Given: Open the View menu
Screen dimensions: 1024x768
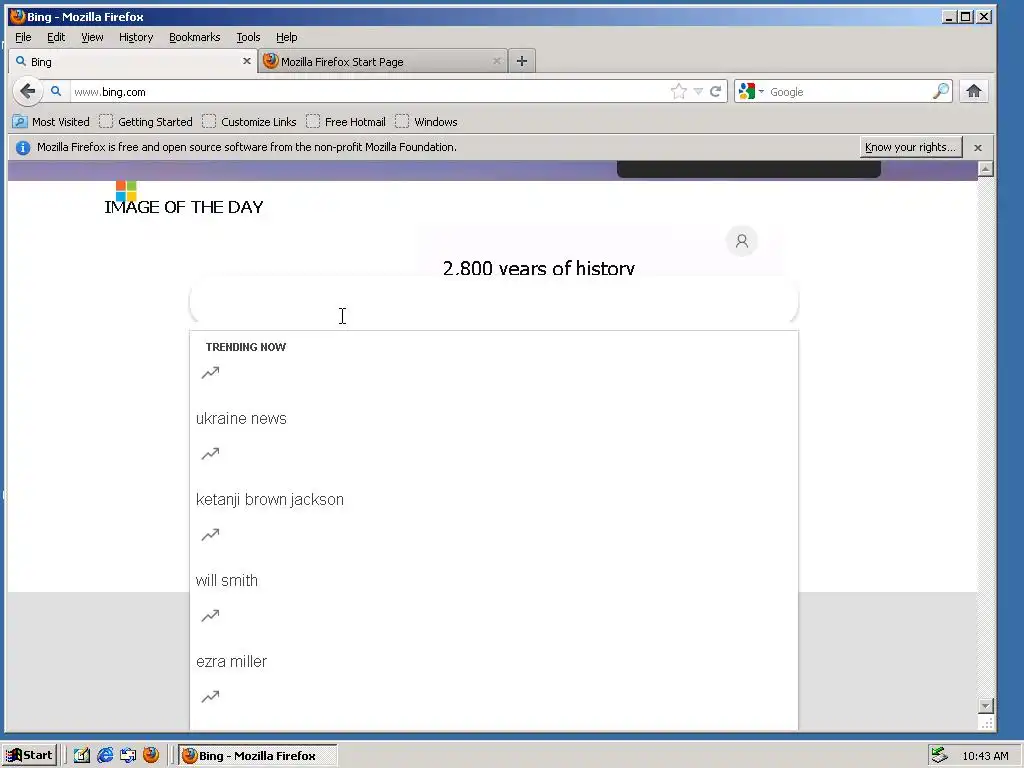Looking at the screenshot, I should [92, 37].
